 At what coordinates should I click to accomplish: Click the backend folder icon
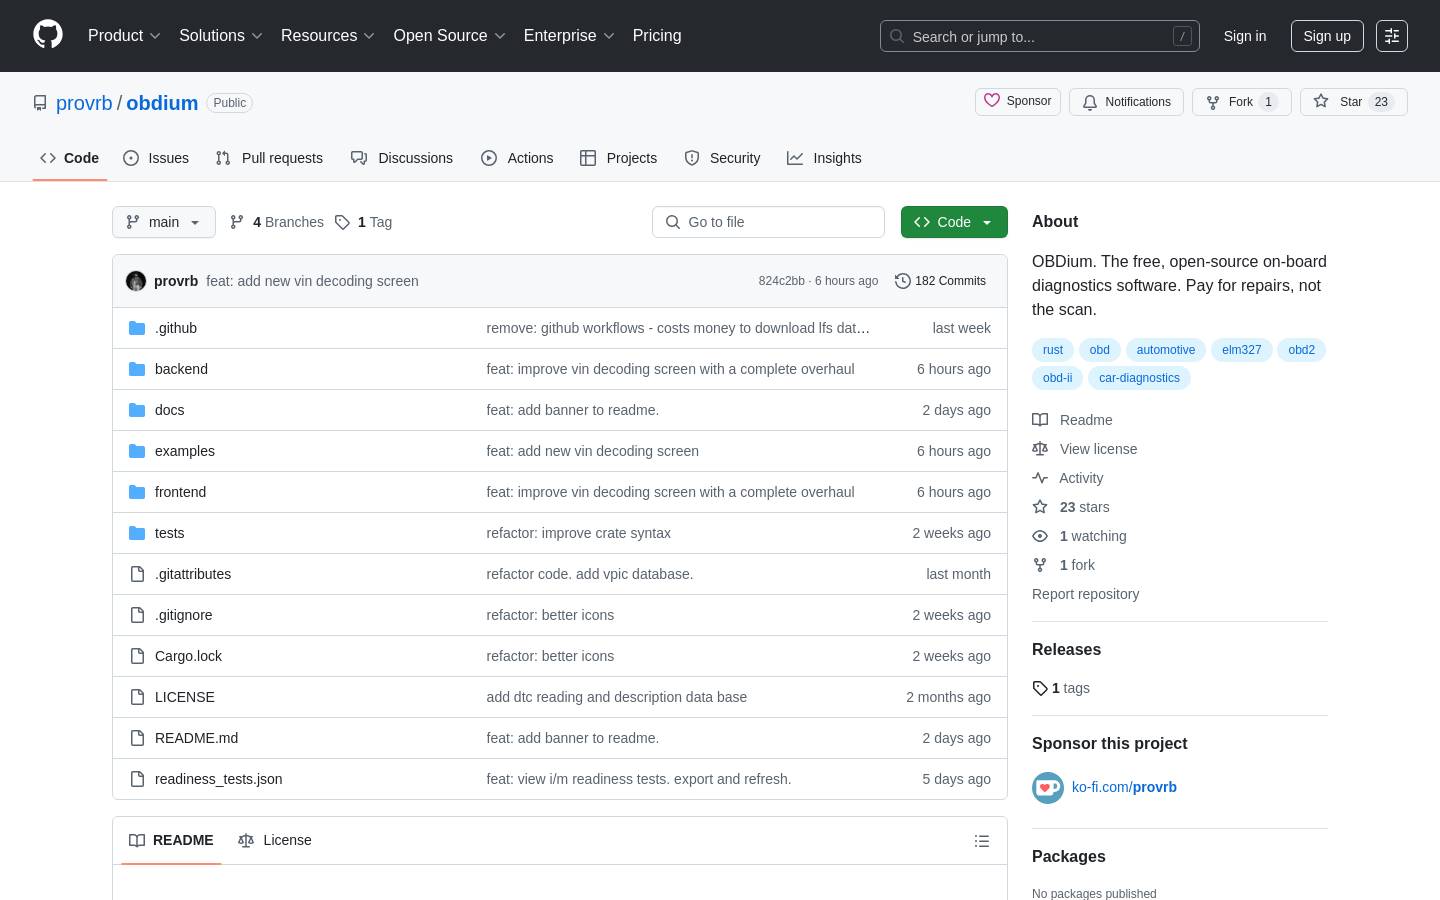coord(137,369)
